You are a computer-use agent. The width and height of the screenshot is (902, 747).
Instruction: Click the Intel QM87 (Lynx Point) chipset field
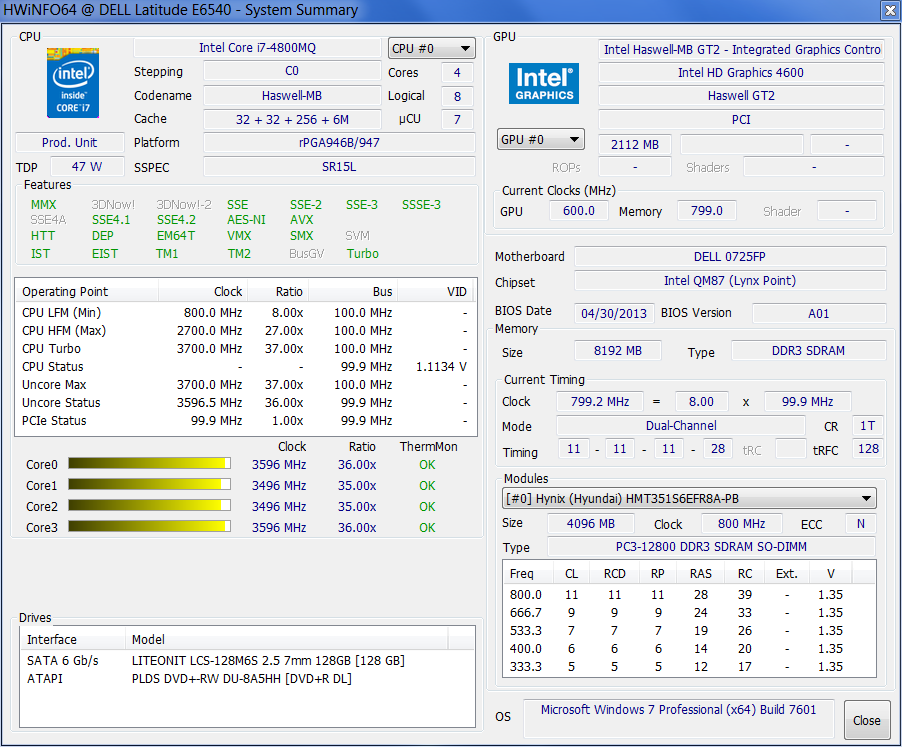coord(730,281)
